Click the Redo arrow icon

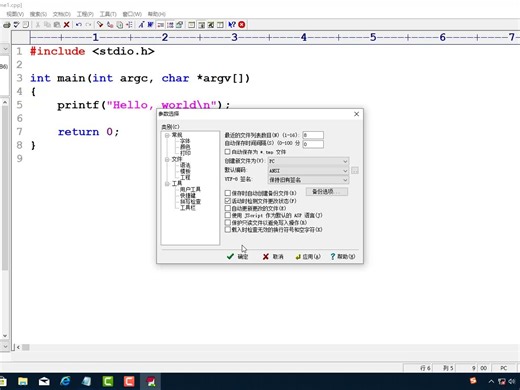point(88,25)
